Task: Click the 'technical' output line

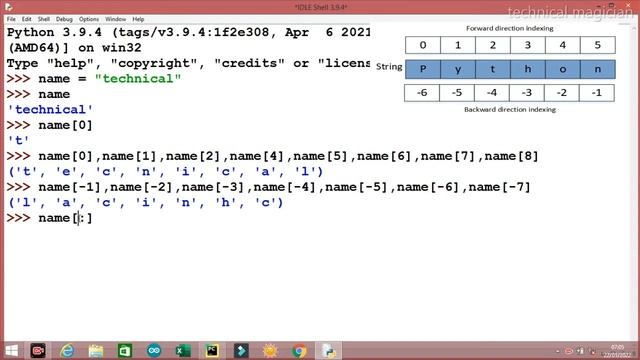Action: tap(50, 109)
